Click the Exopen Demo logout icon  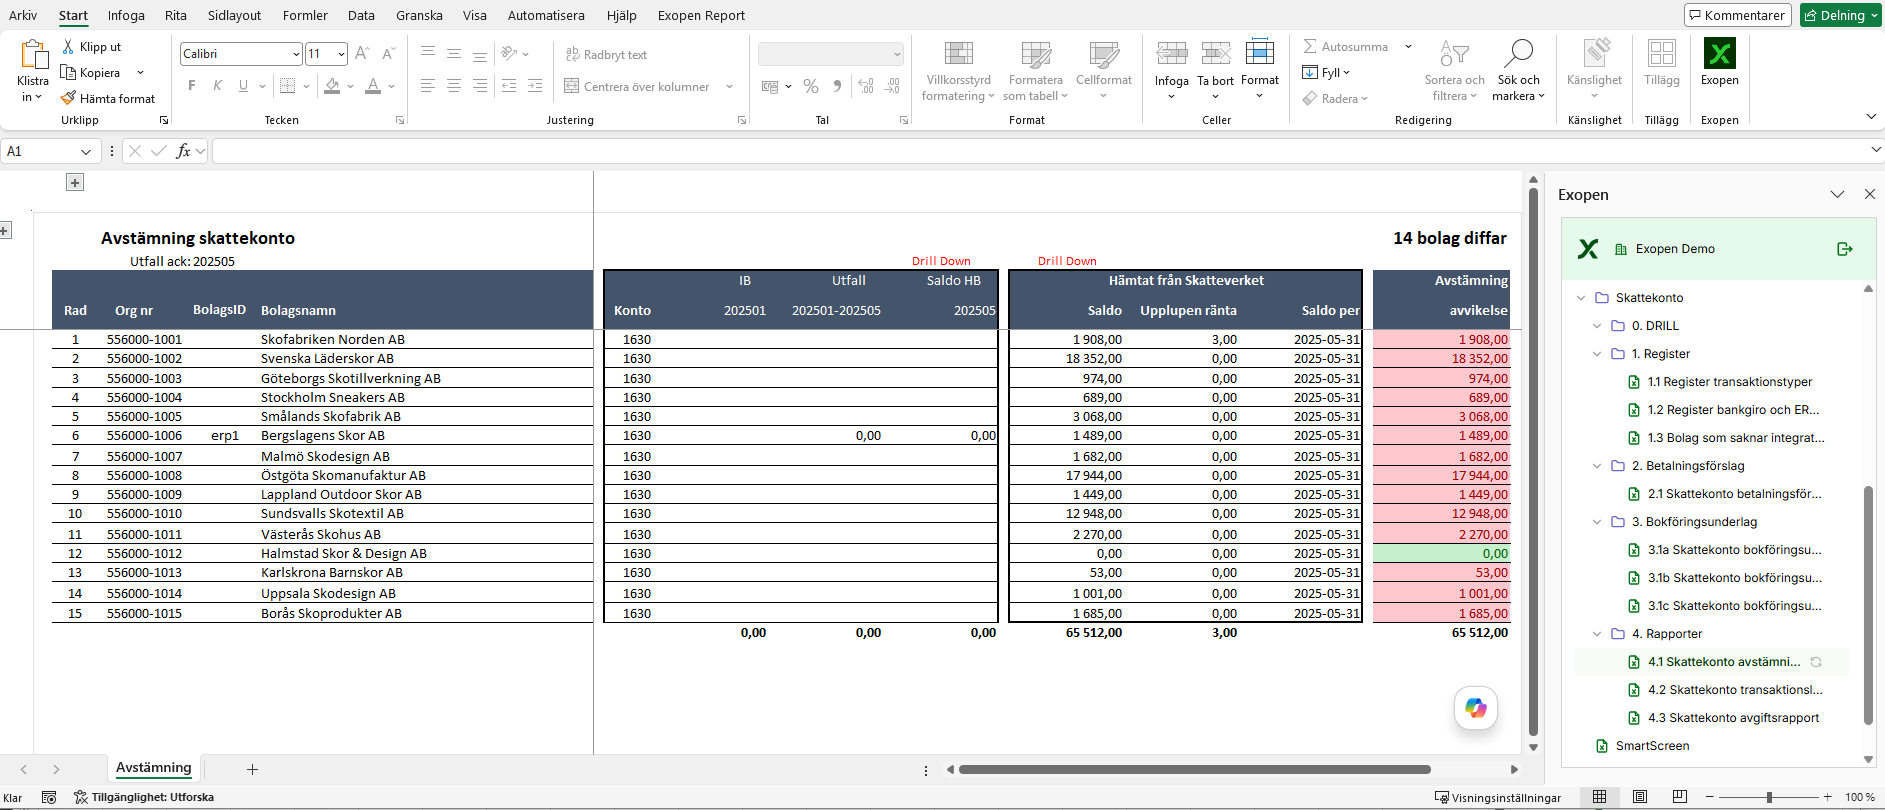1845,249
